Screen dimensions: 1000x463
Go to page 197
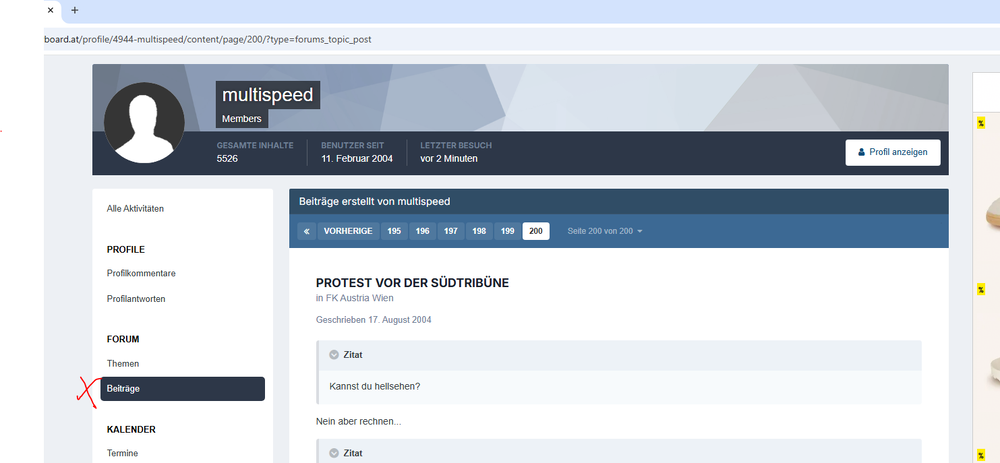[x=451, y=231]
